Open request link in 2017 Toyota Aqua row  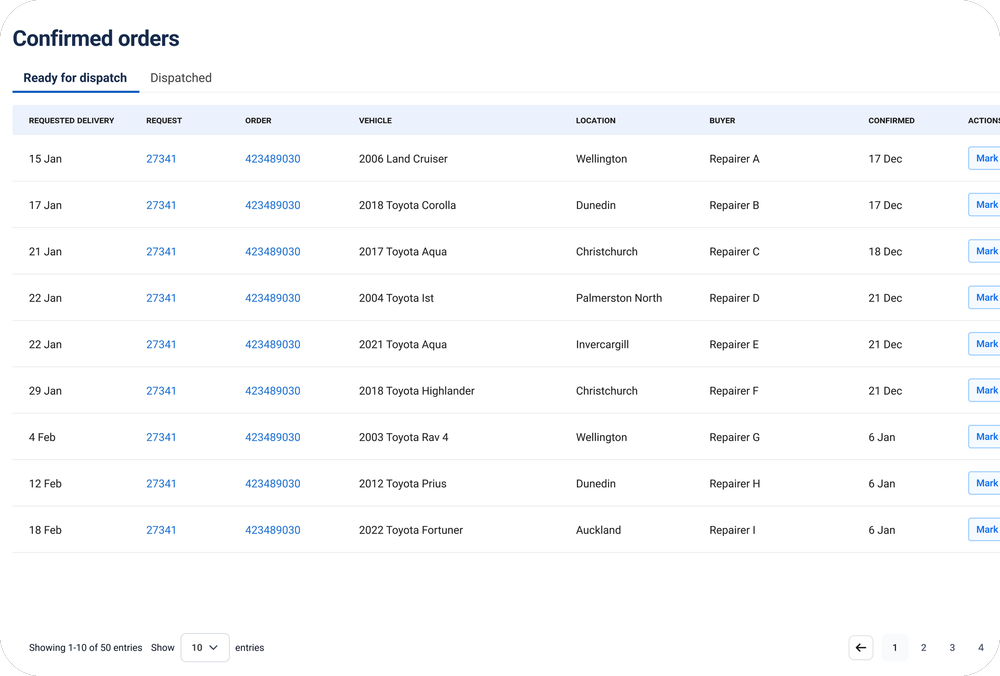coord(161,252)
